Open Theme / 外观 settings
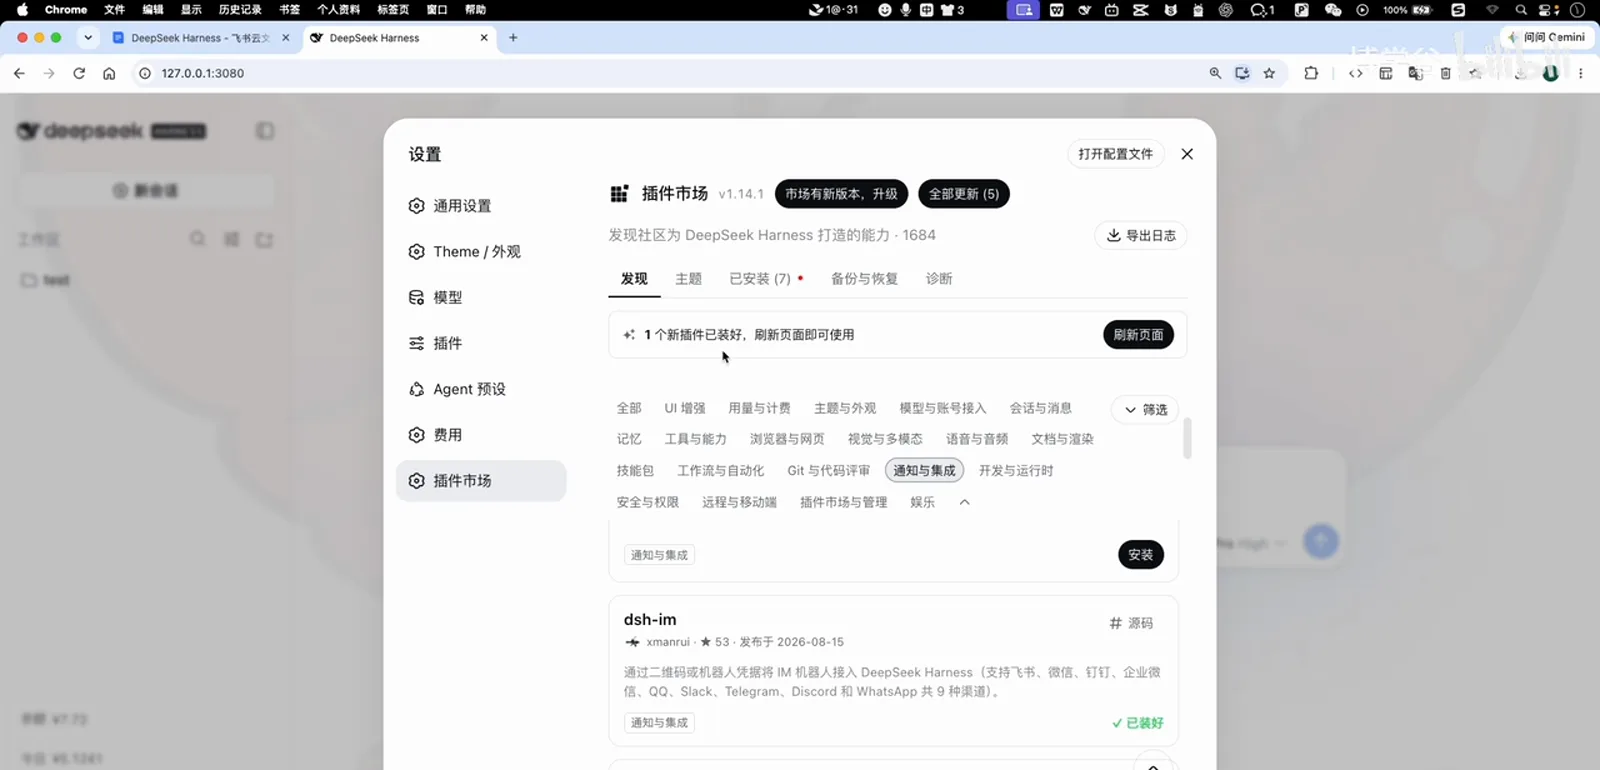 click(481, 252)
